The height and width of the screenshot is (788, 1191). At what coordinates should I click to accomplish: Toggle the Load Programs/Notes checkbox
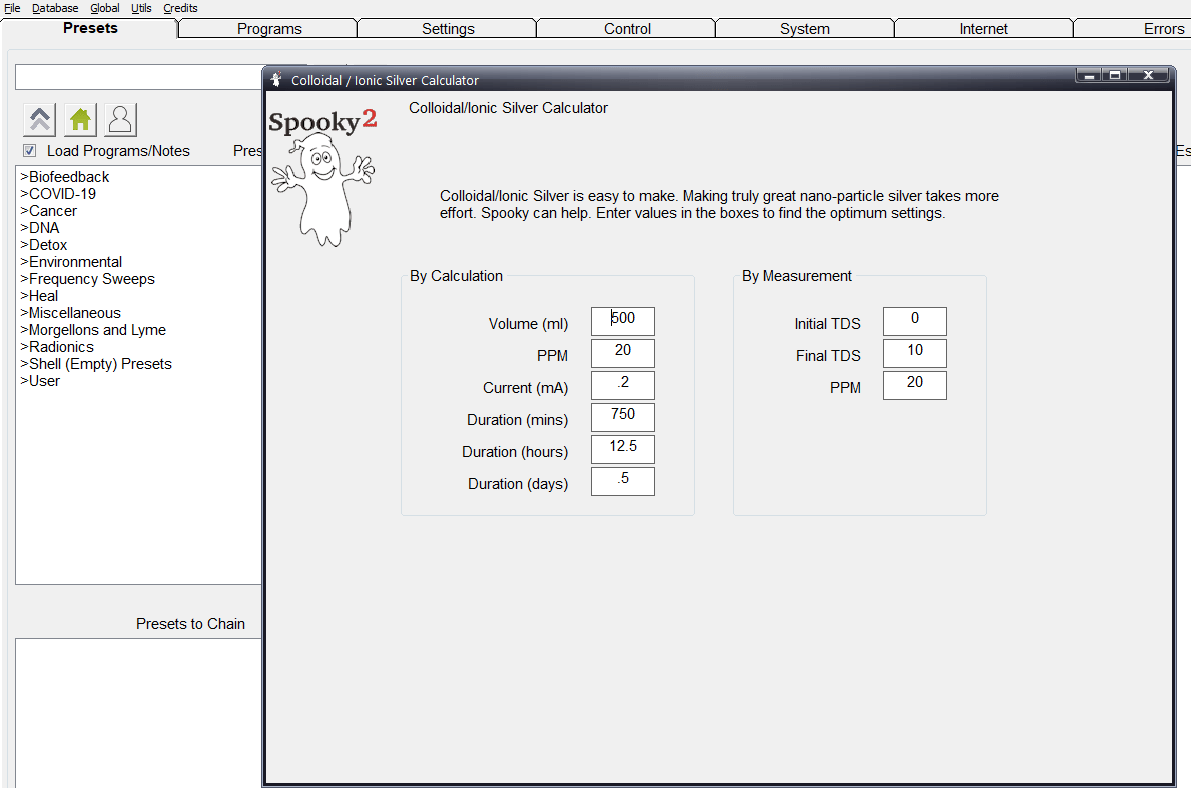tap(30, 150)
